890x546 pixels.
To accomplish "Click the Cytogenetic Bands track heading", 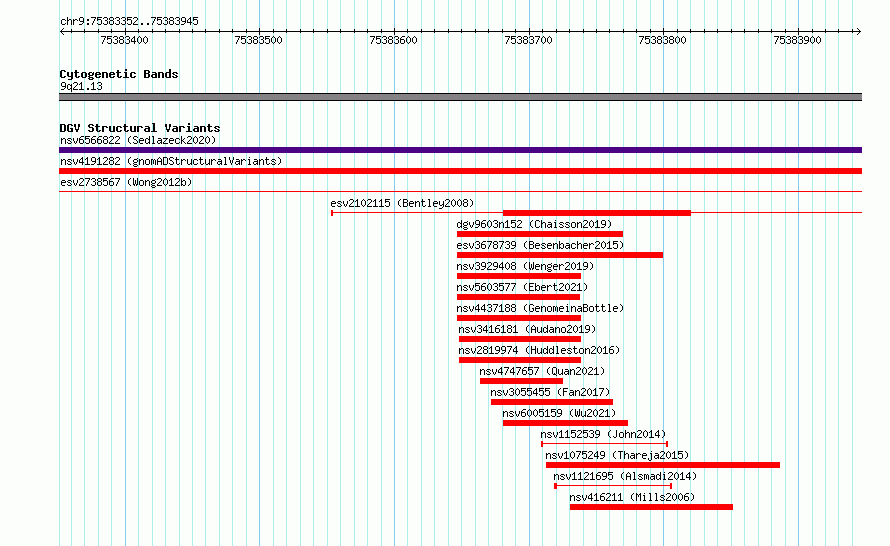I will point(119,74).
